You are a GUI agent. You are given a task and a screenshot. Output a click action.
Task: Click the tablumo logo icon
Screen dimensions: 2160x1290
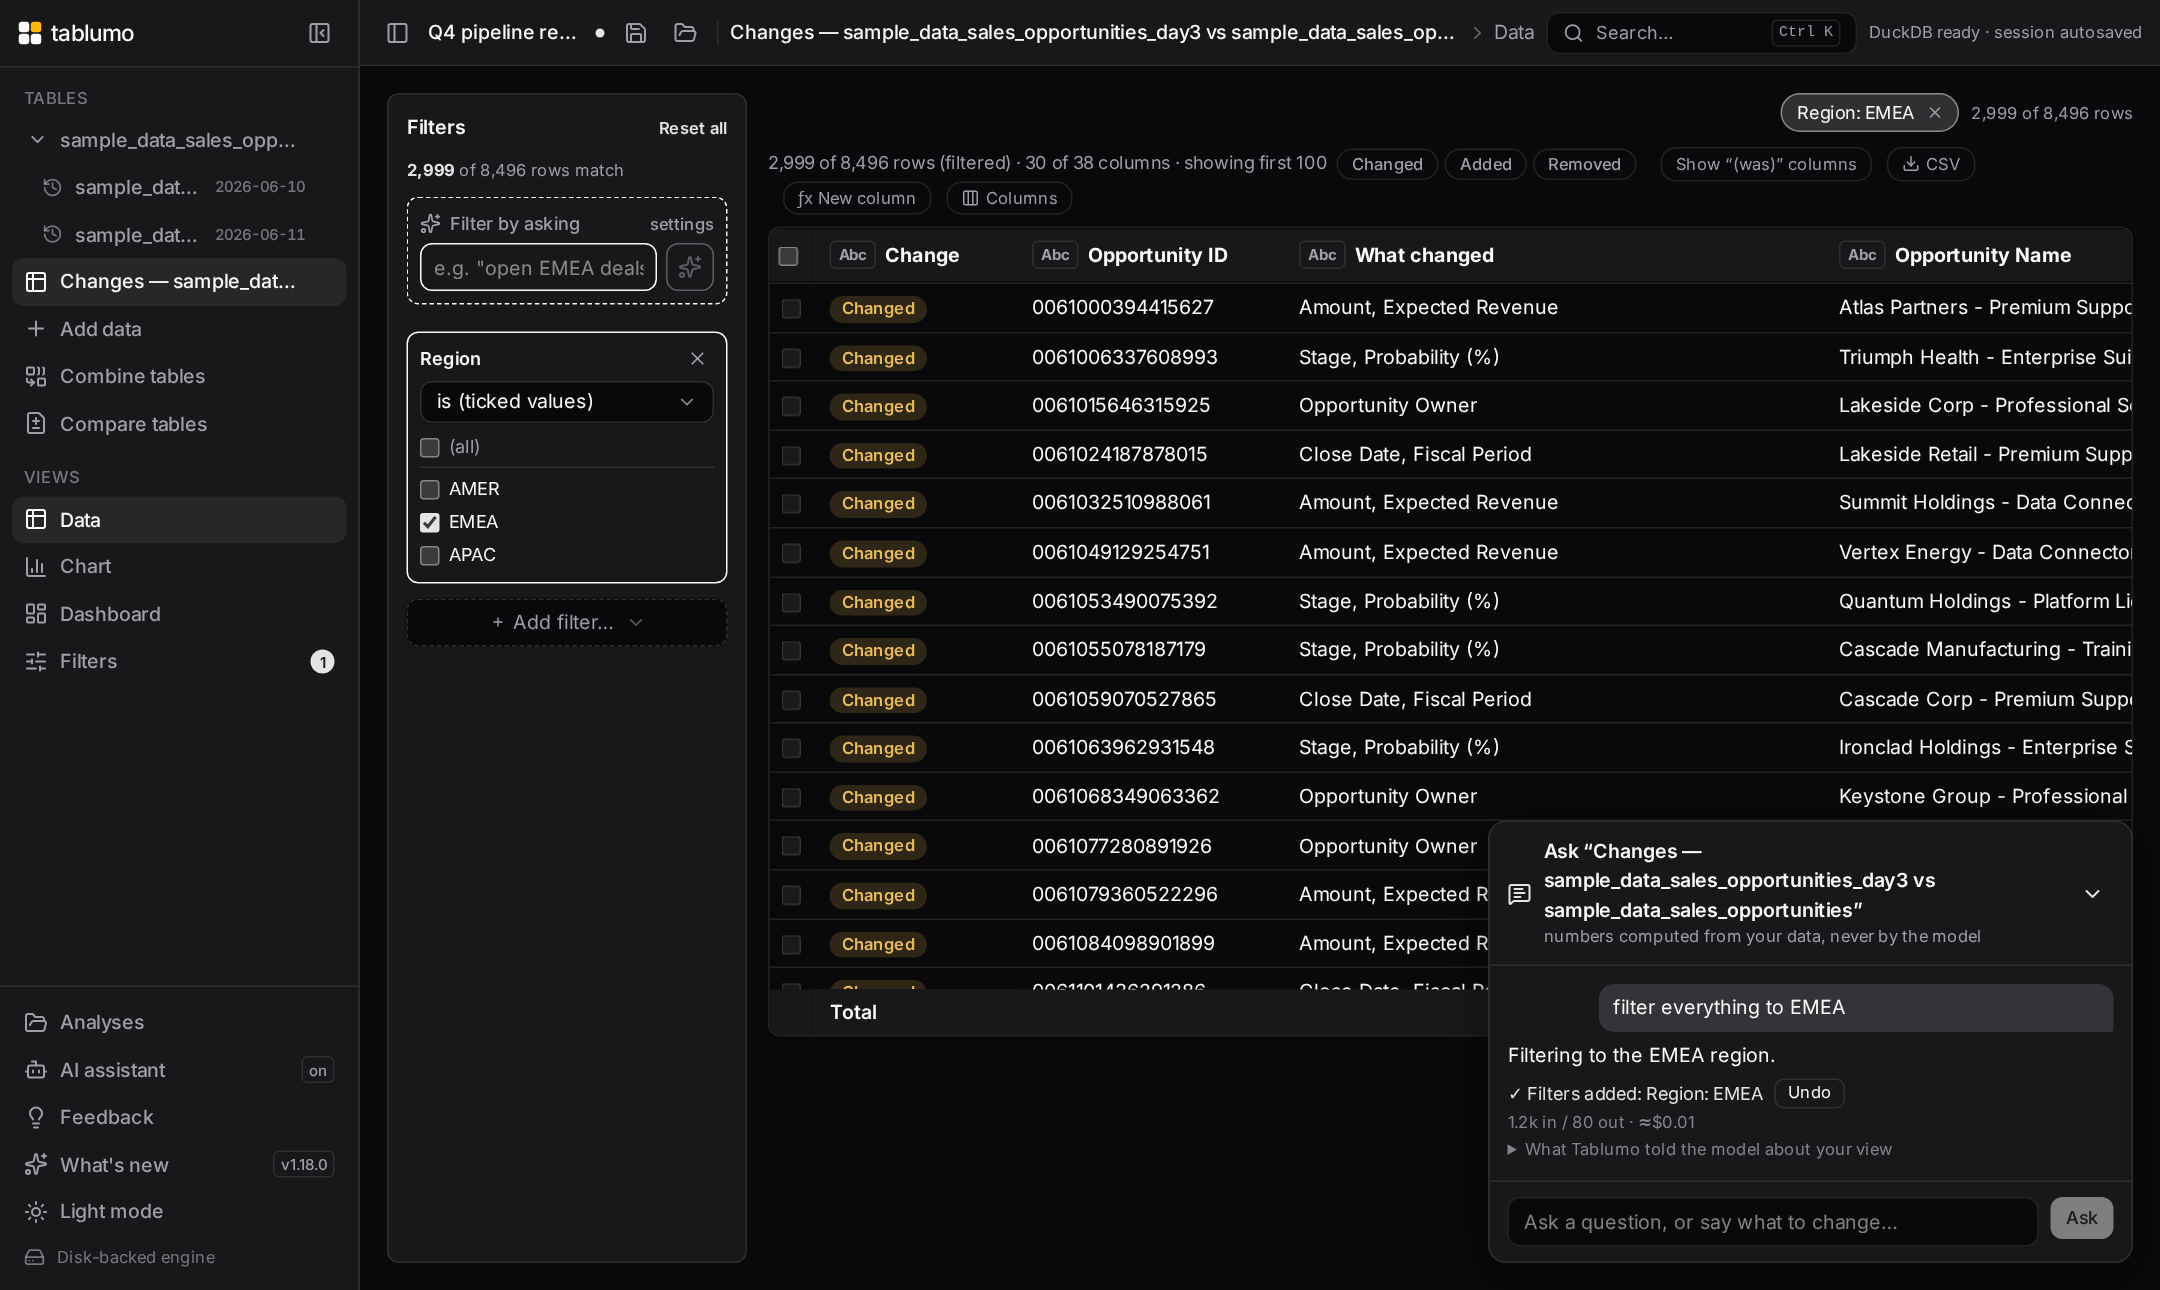tap(30, 33)
